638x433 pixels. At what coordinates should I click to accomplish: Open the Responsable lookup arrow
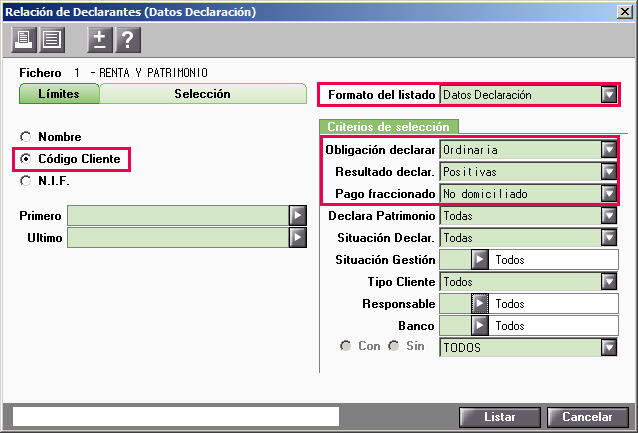480,304
